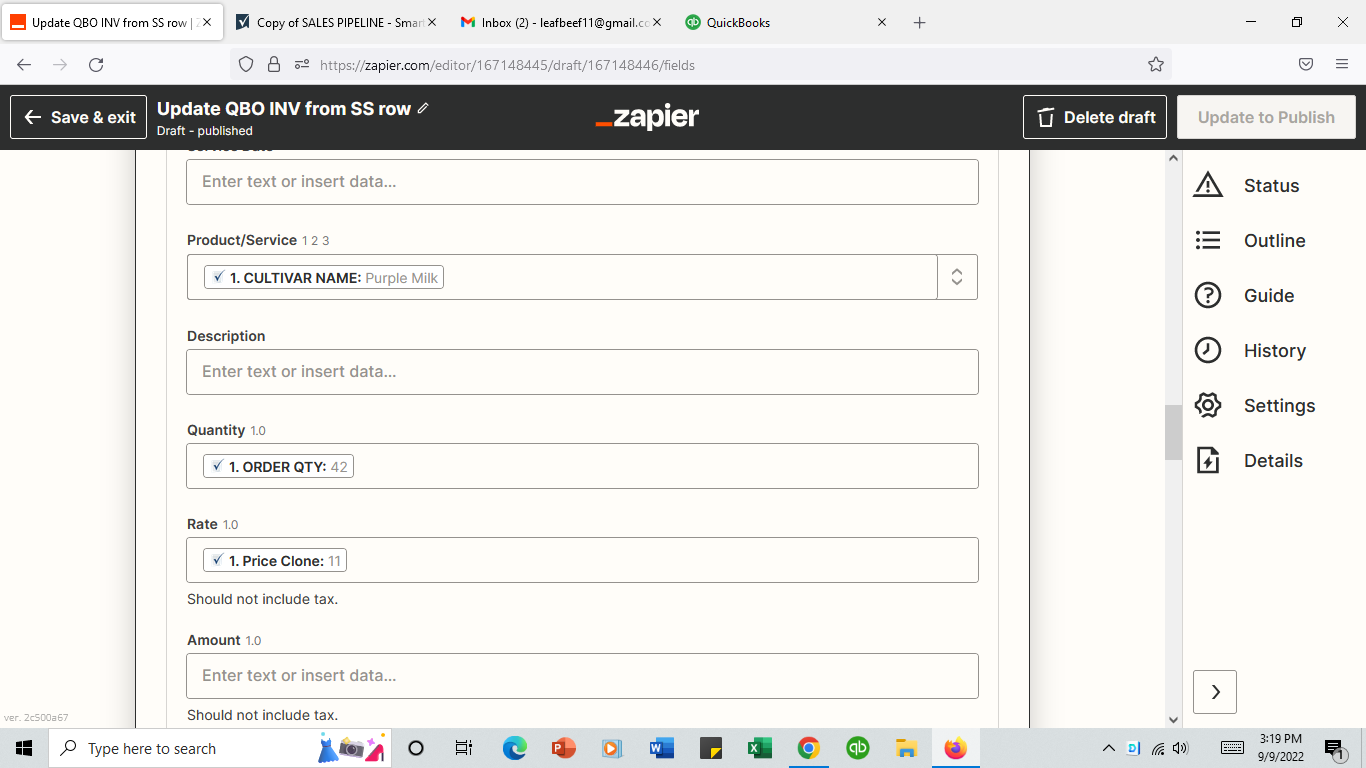Select the CULTIVAR NAME: Purple Milk pill
The width and height of the screenshot is (1366, 768).
click(x=324, y=277)
